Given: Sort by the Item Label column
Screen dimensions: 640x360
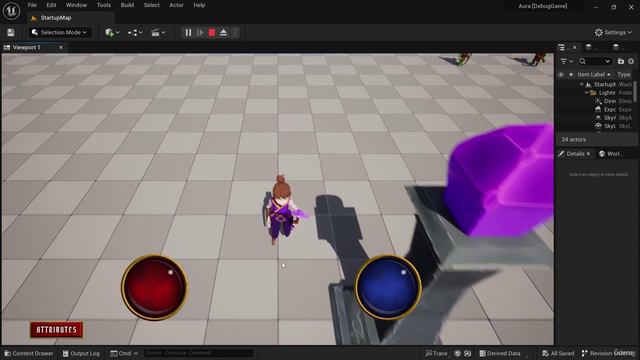Looking at the screenshot, I should pyautogui.click(x=593, y=75).
